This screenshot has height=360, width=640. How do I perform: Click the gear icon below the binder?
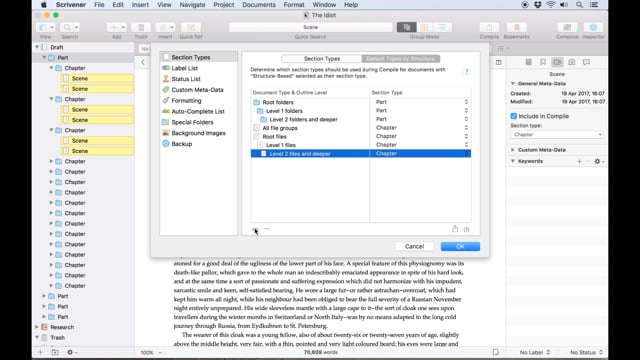[x=72, y=352]
